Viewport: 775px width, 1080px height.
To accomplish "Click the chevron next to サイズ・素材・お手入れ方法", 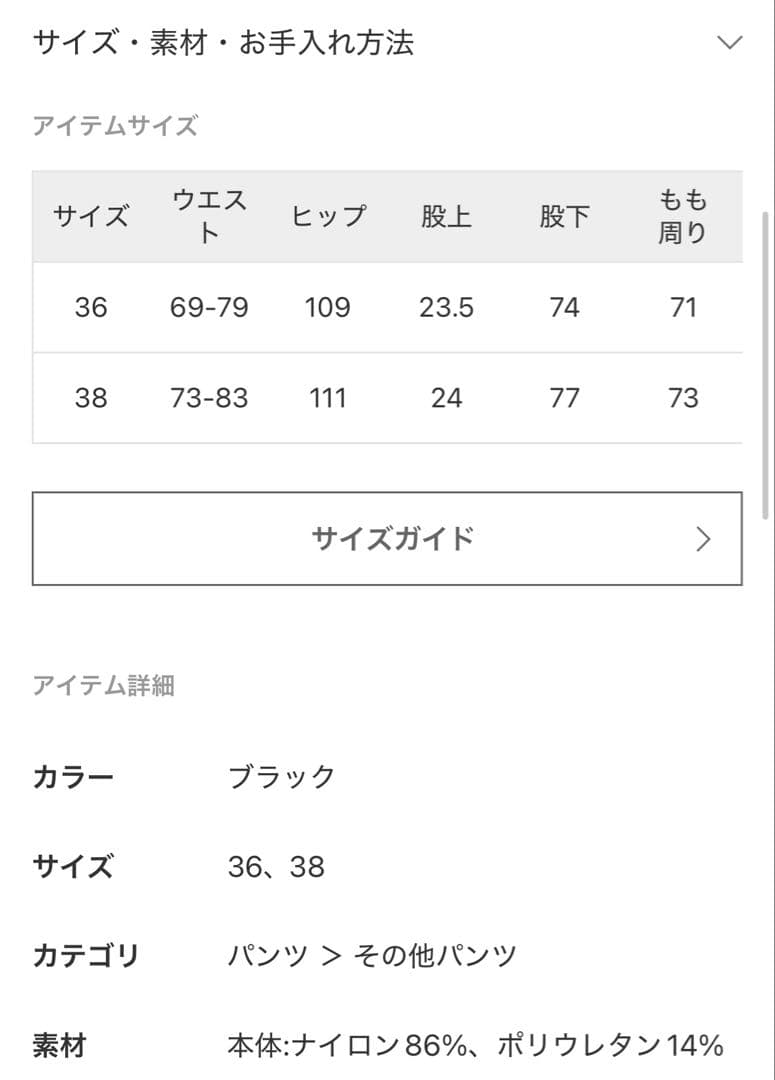I will click(x=731, y=43).
